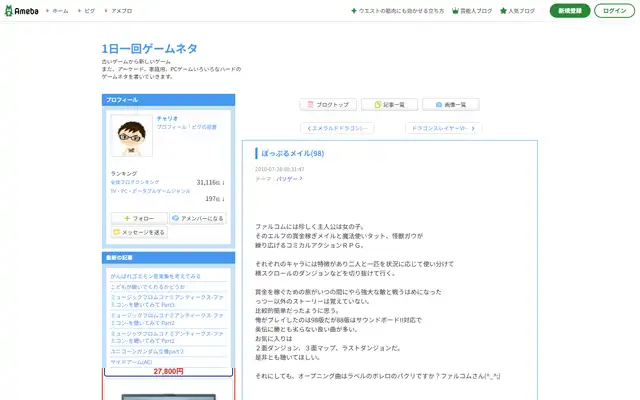Click the blue camera icon on 画像一覧
This screenshot has height=400, width=640.
pos(439,104)
